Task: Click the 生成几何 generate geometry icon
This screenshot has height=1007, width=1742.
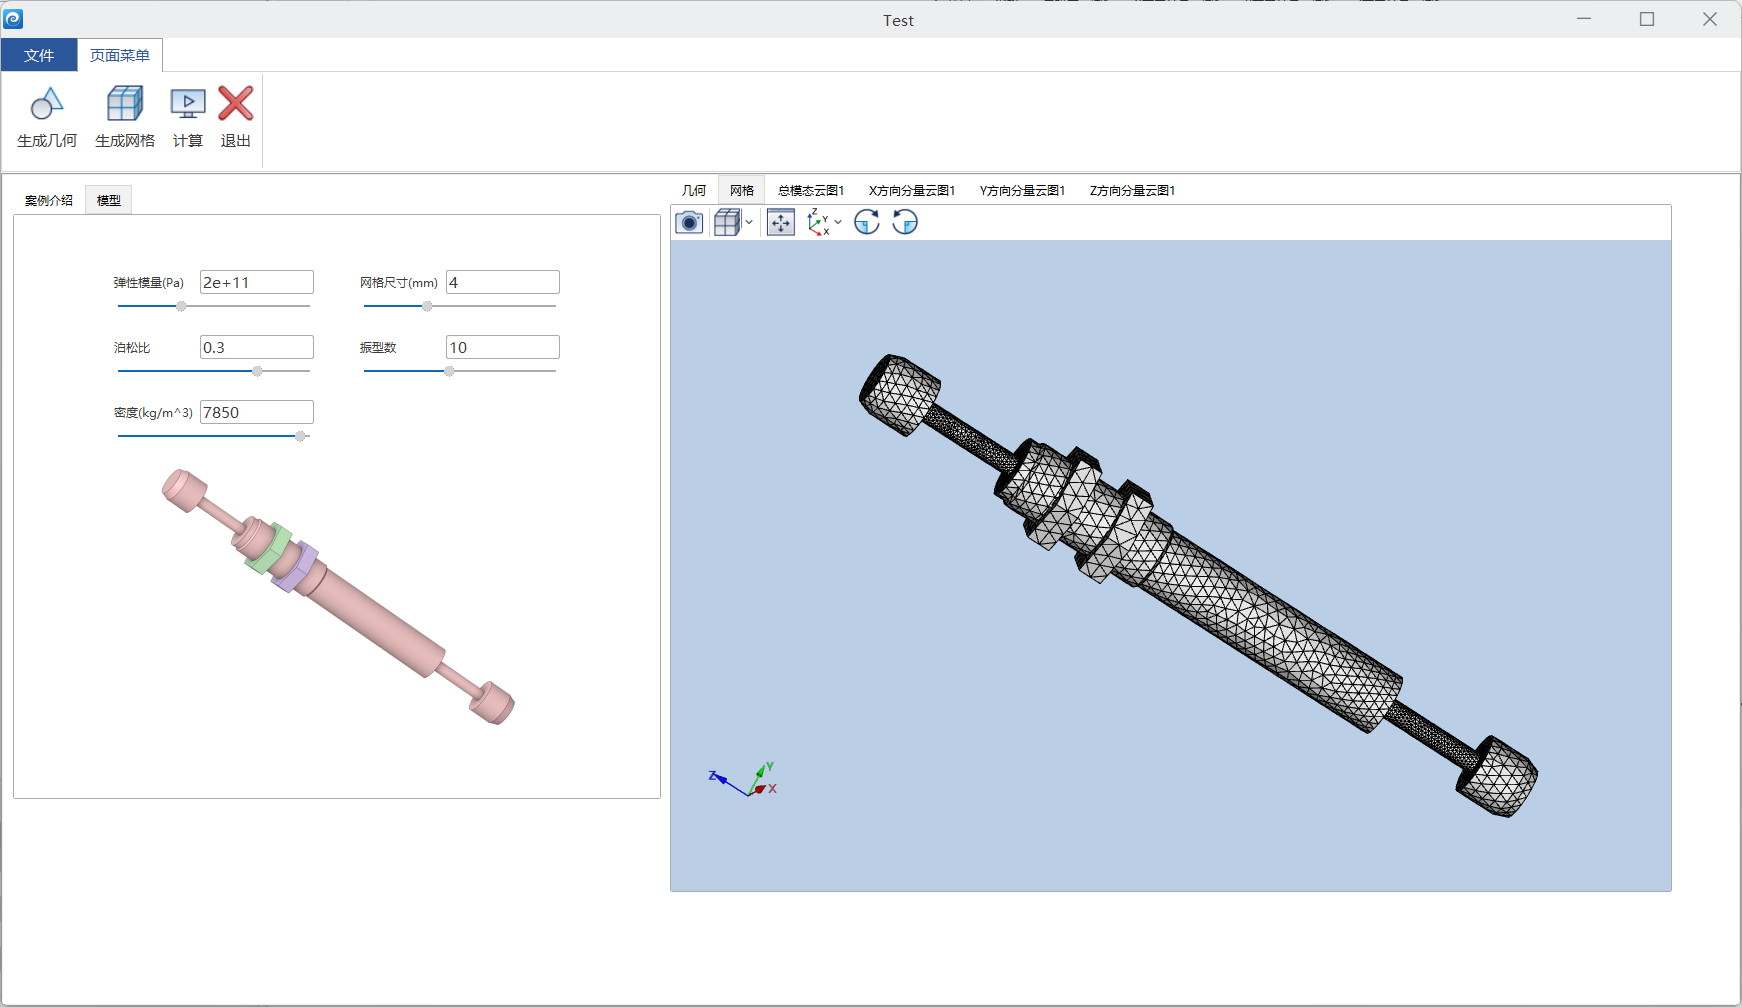Action: [x=47, y=104]
